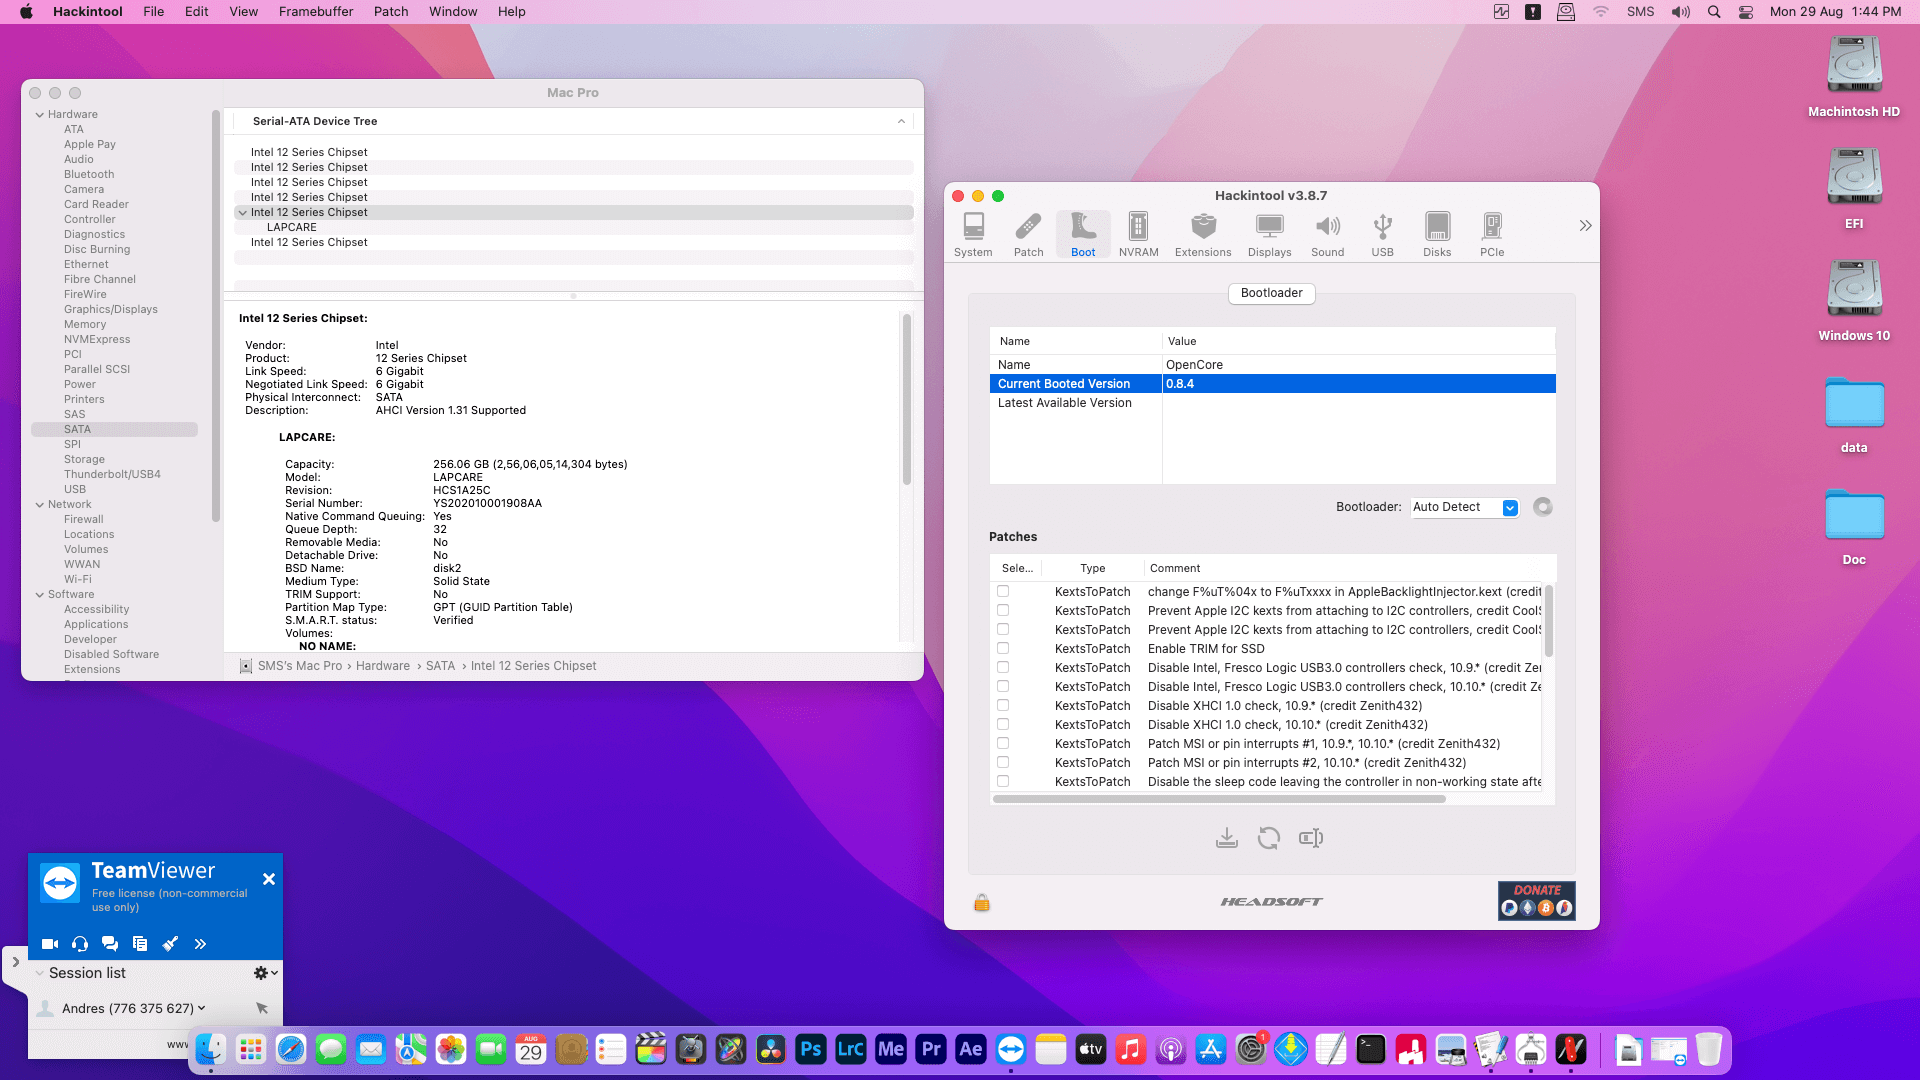Click the patches horizontal scrollbar

click(1218, 799)
